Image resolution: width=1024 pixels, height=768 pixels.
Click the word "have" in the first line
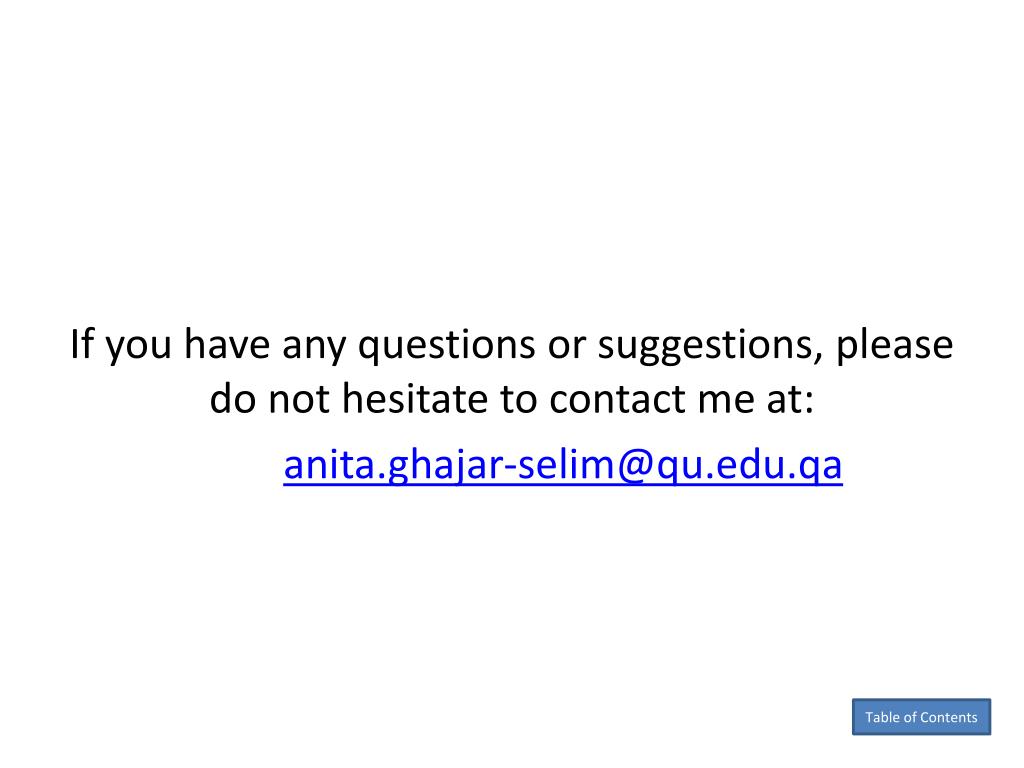tap(227, 344)
